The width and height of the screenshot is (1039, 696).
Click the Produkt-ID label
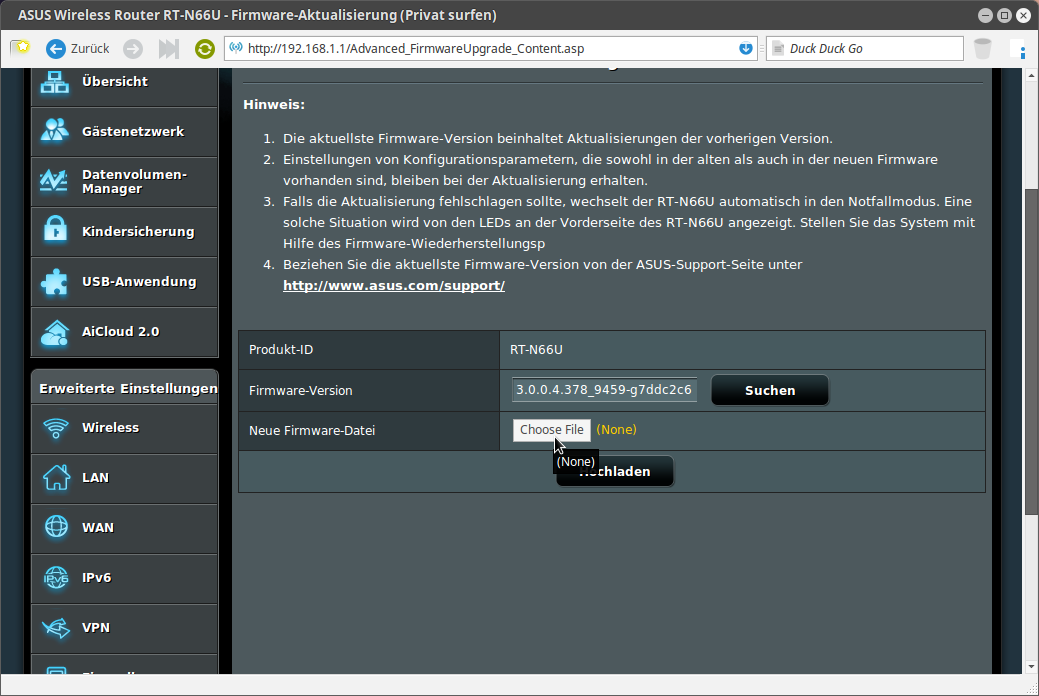point(281,349)
